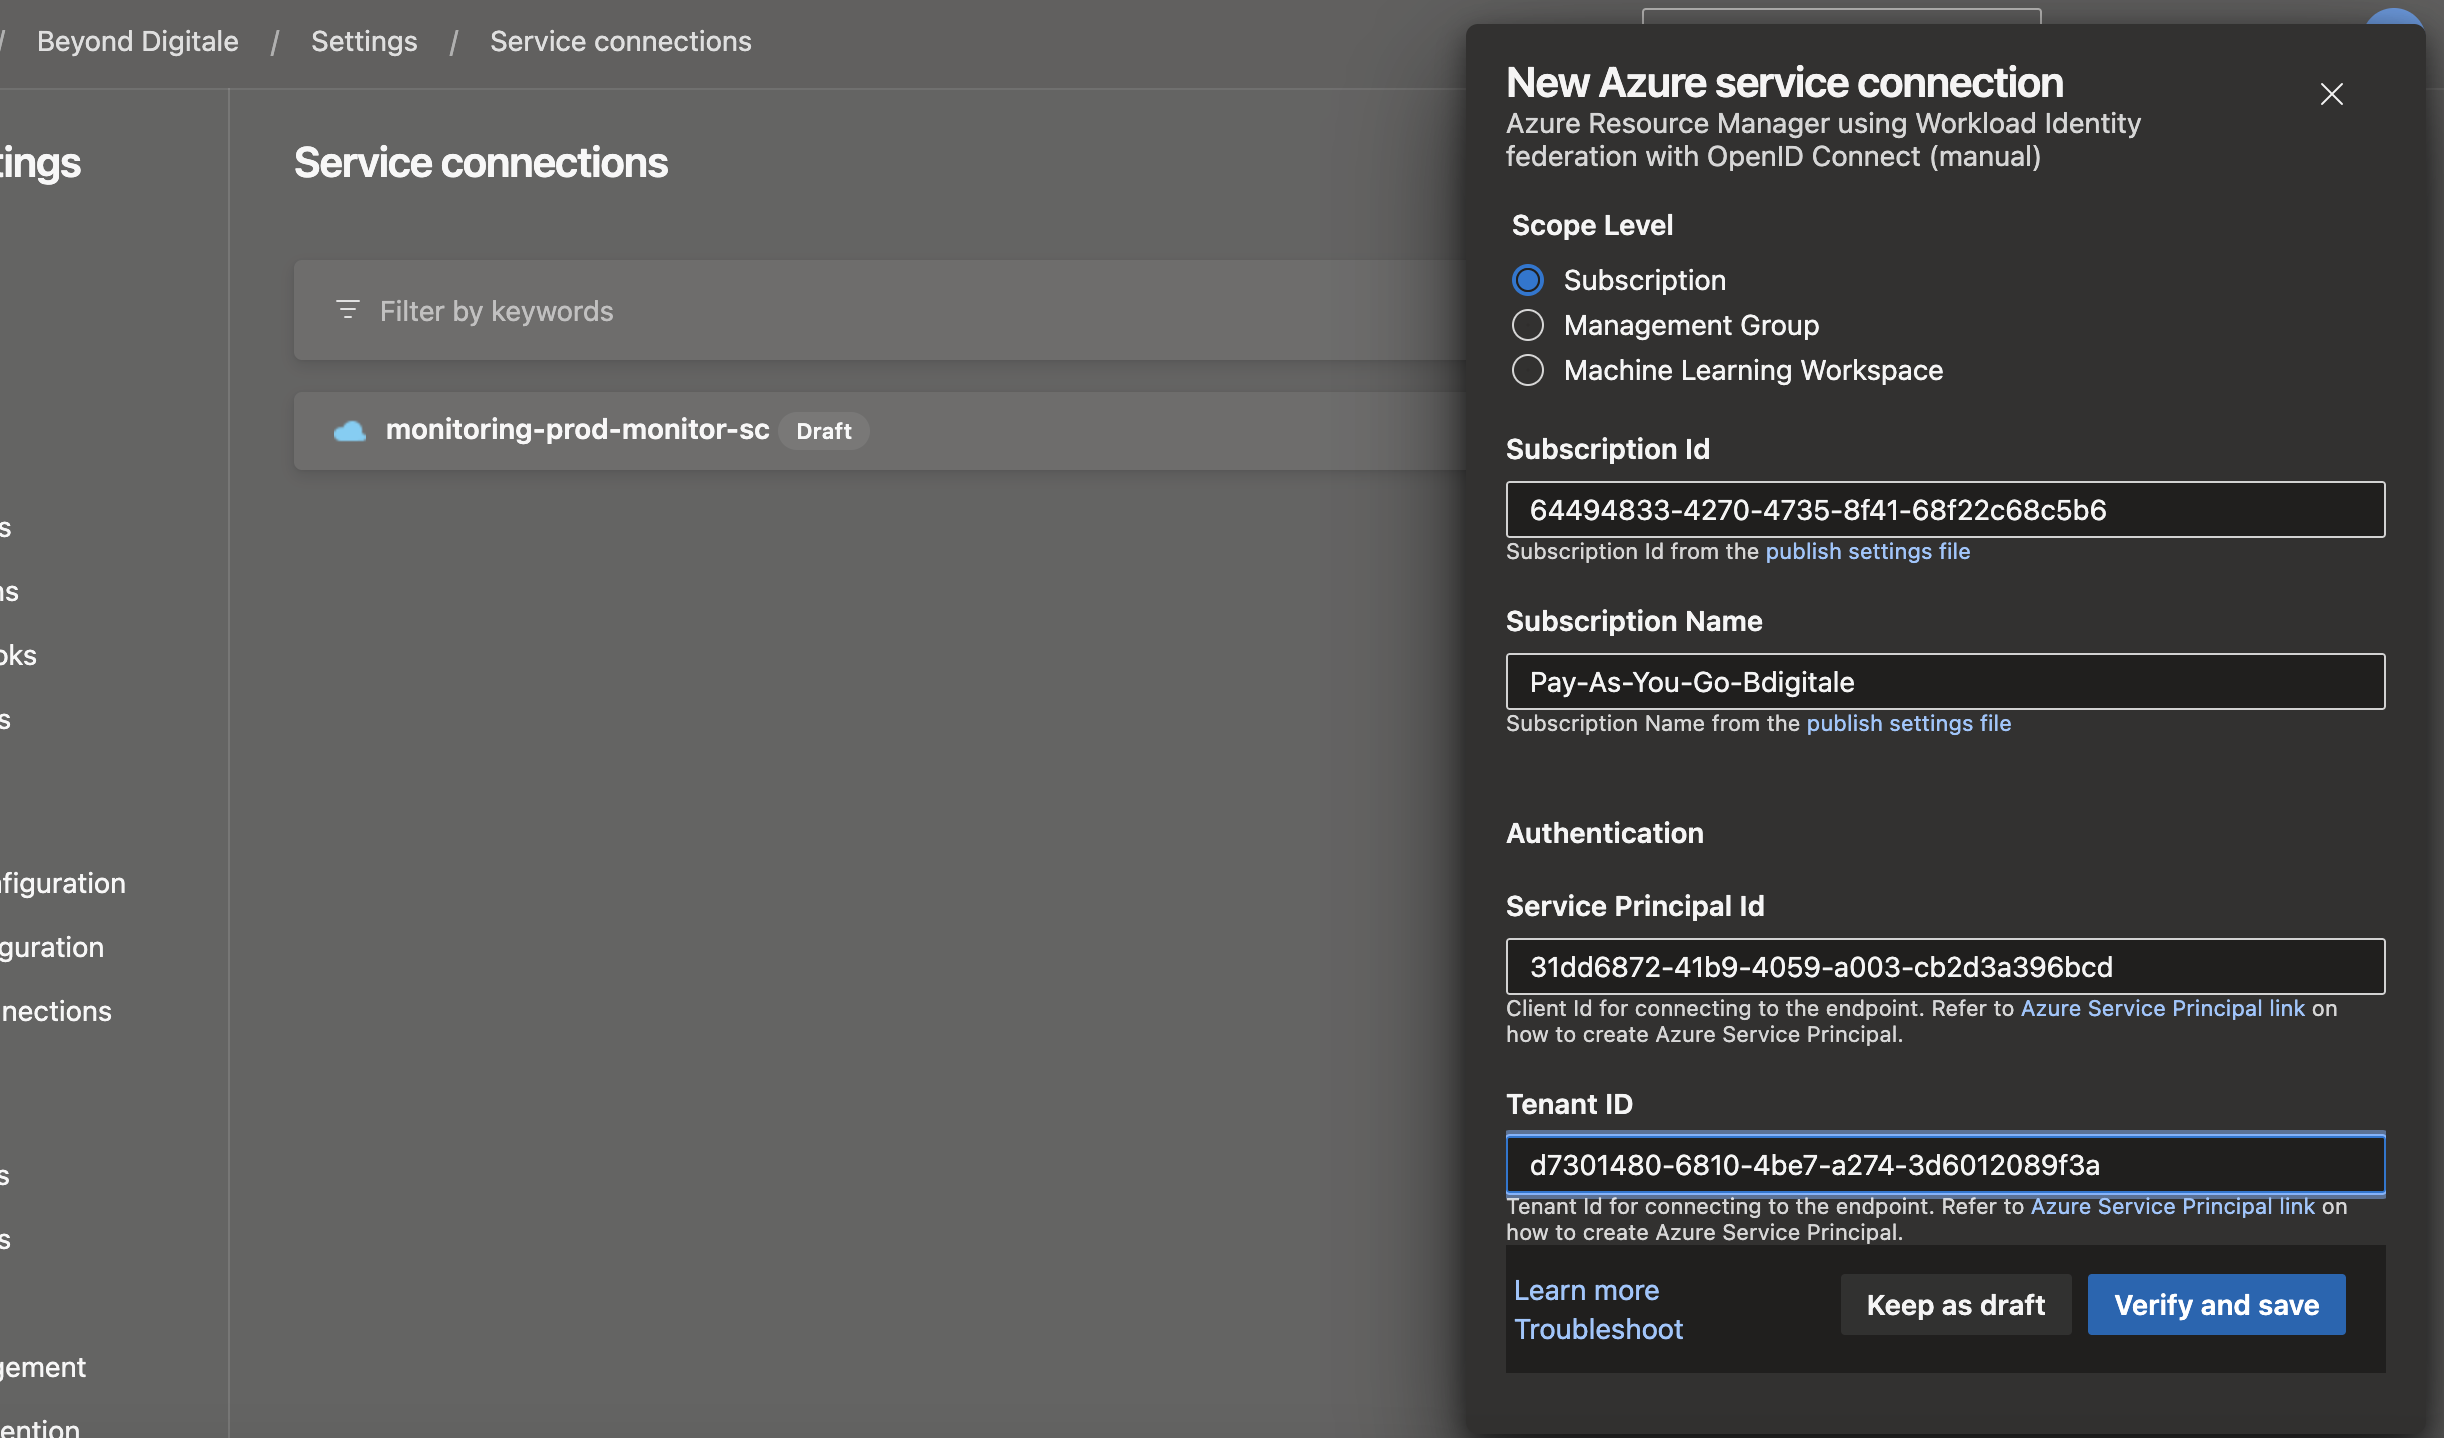Select the Management Group scope level

point(1528,325)
